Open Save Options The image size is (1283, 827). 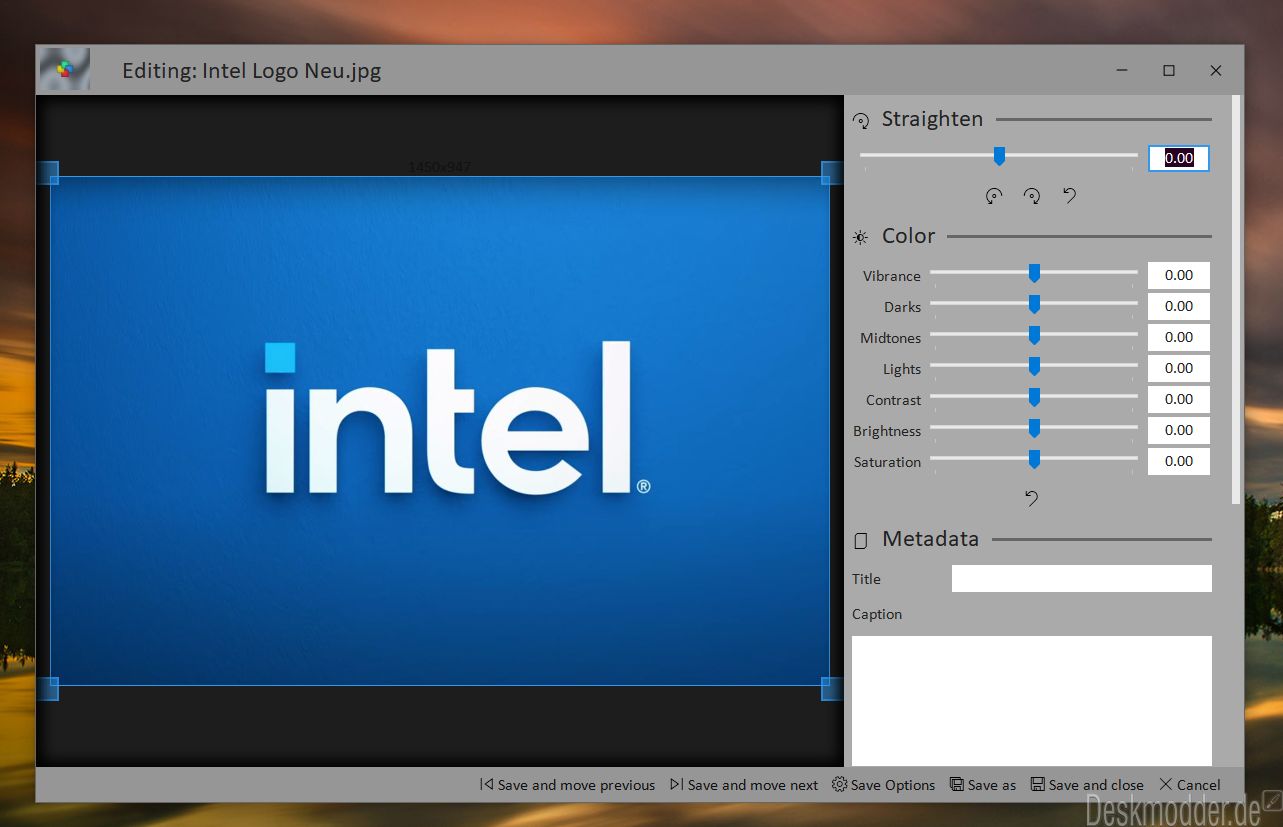[884, 785]
